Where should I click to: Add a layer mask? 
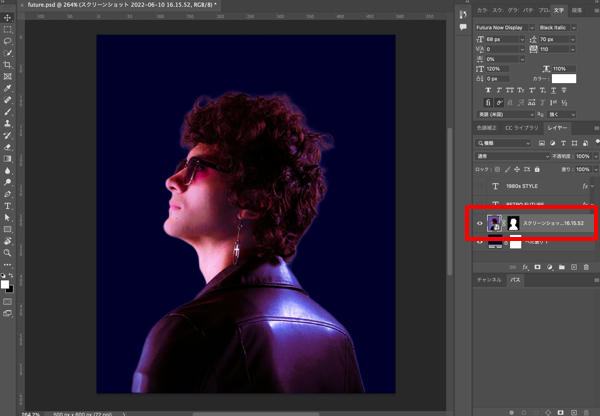tap(538, 267)
